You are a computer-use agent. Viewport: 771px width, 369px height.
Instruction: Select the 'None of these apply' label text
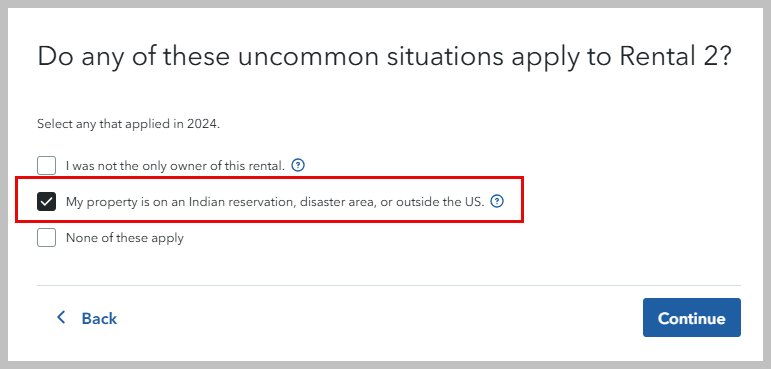125,238
